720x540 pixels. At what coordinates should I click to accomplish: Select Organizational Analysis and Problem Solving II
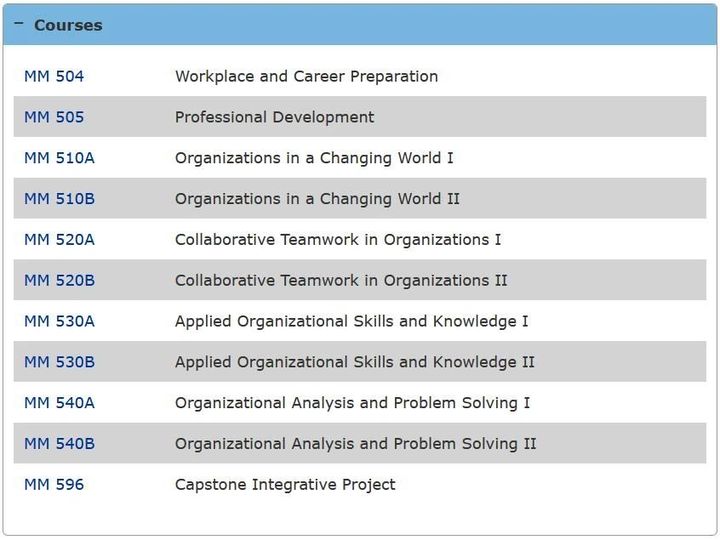click(355, 444)
